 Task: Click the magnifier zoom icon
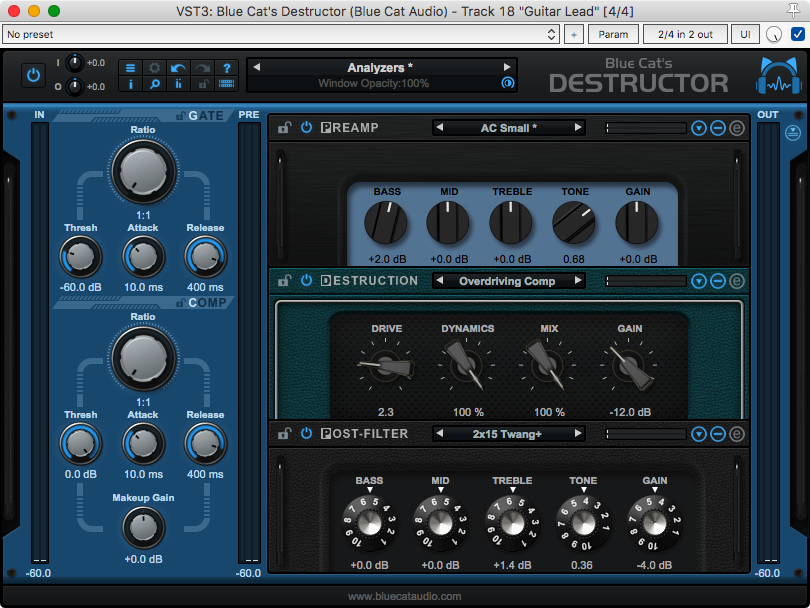(154, 85)
